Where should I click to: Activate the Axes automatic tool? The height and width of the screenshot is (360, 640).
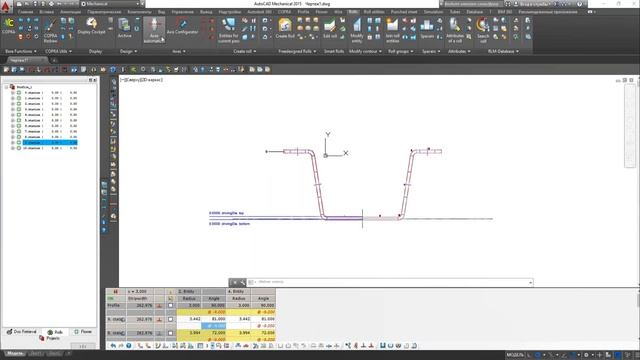pyautogui.click(x=154, y=31)
